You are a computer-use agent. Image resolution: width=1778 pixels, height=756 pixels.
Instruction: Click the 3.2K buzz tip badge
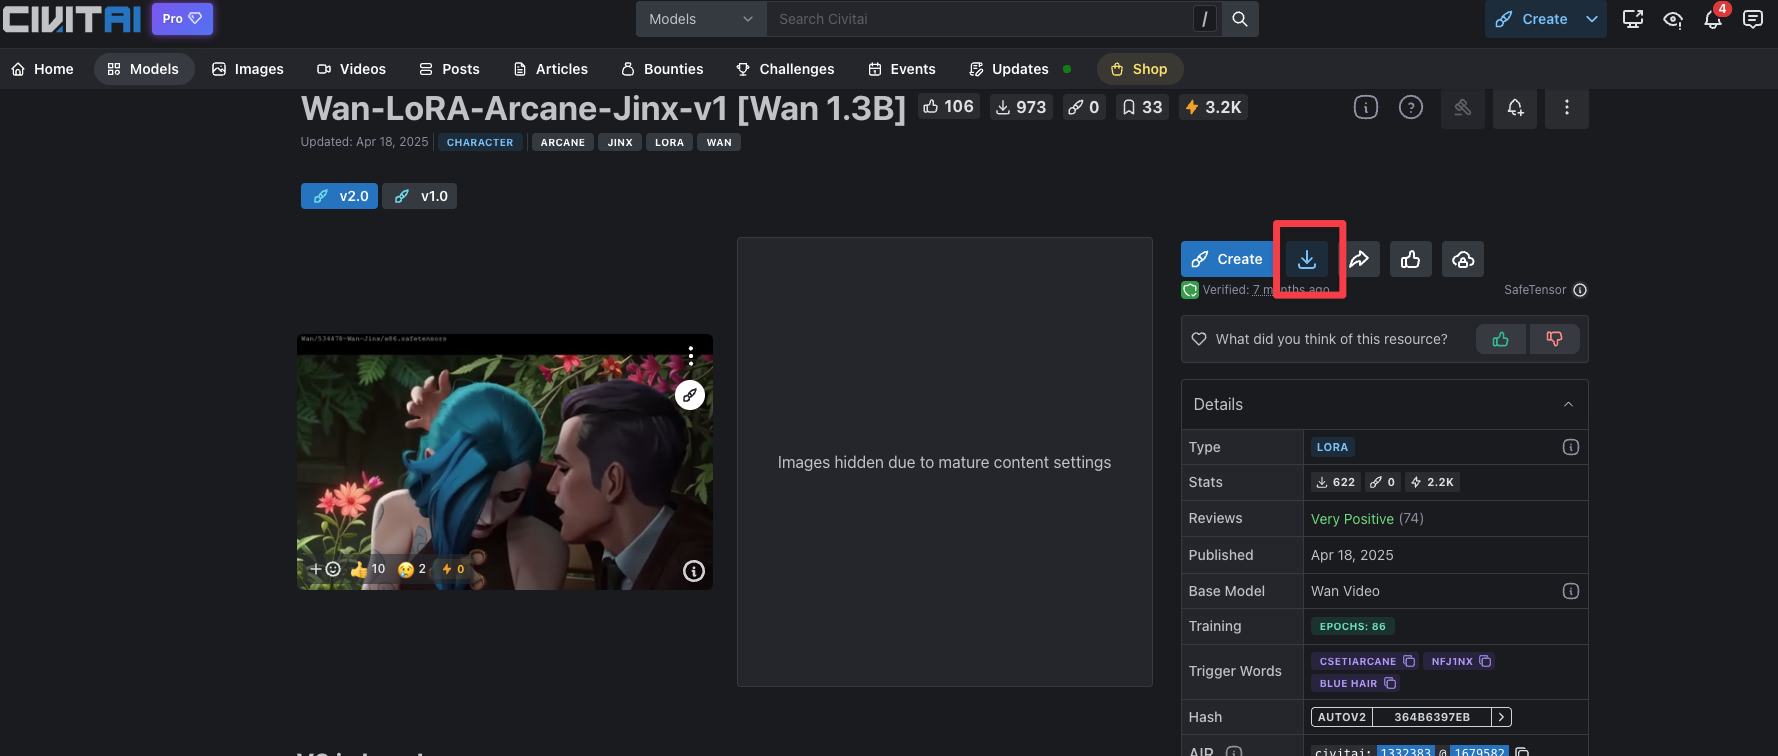click(1214, 107)
